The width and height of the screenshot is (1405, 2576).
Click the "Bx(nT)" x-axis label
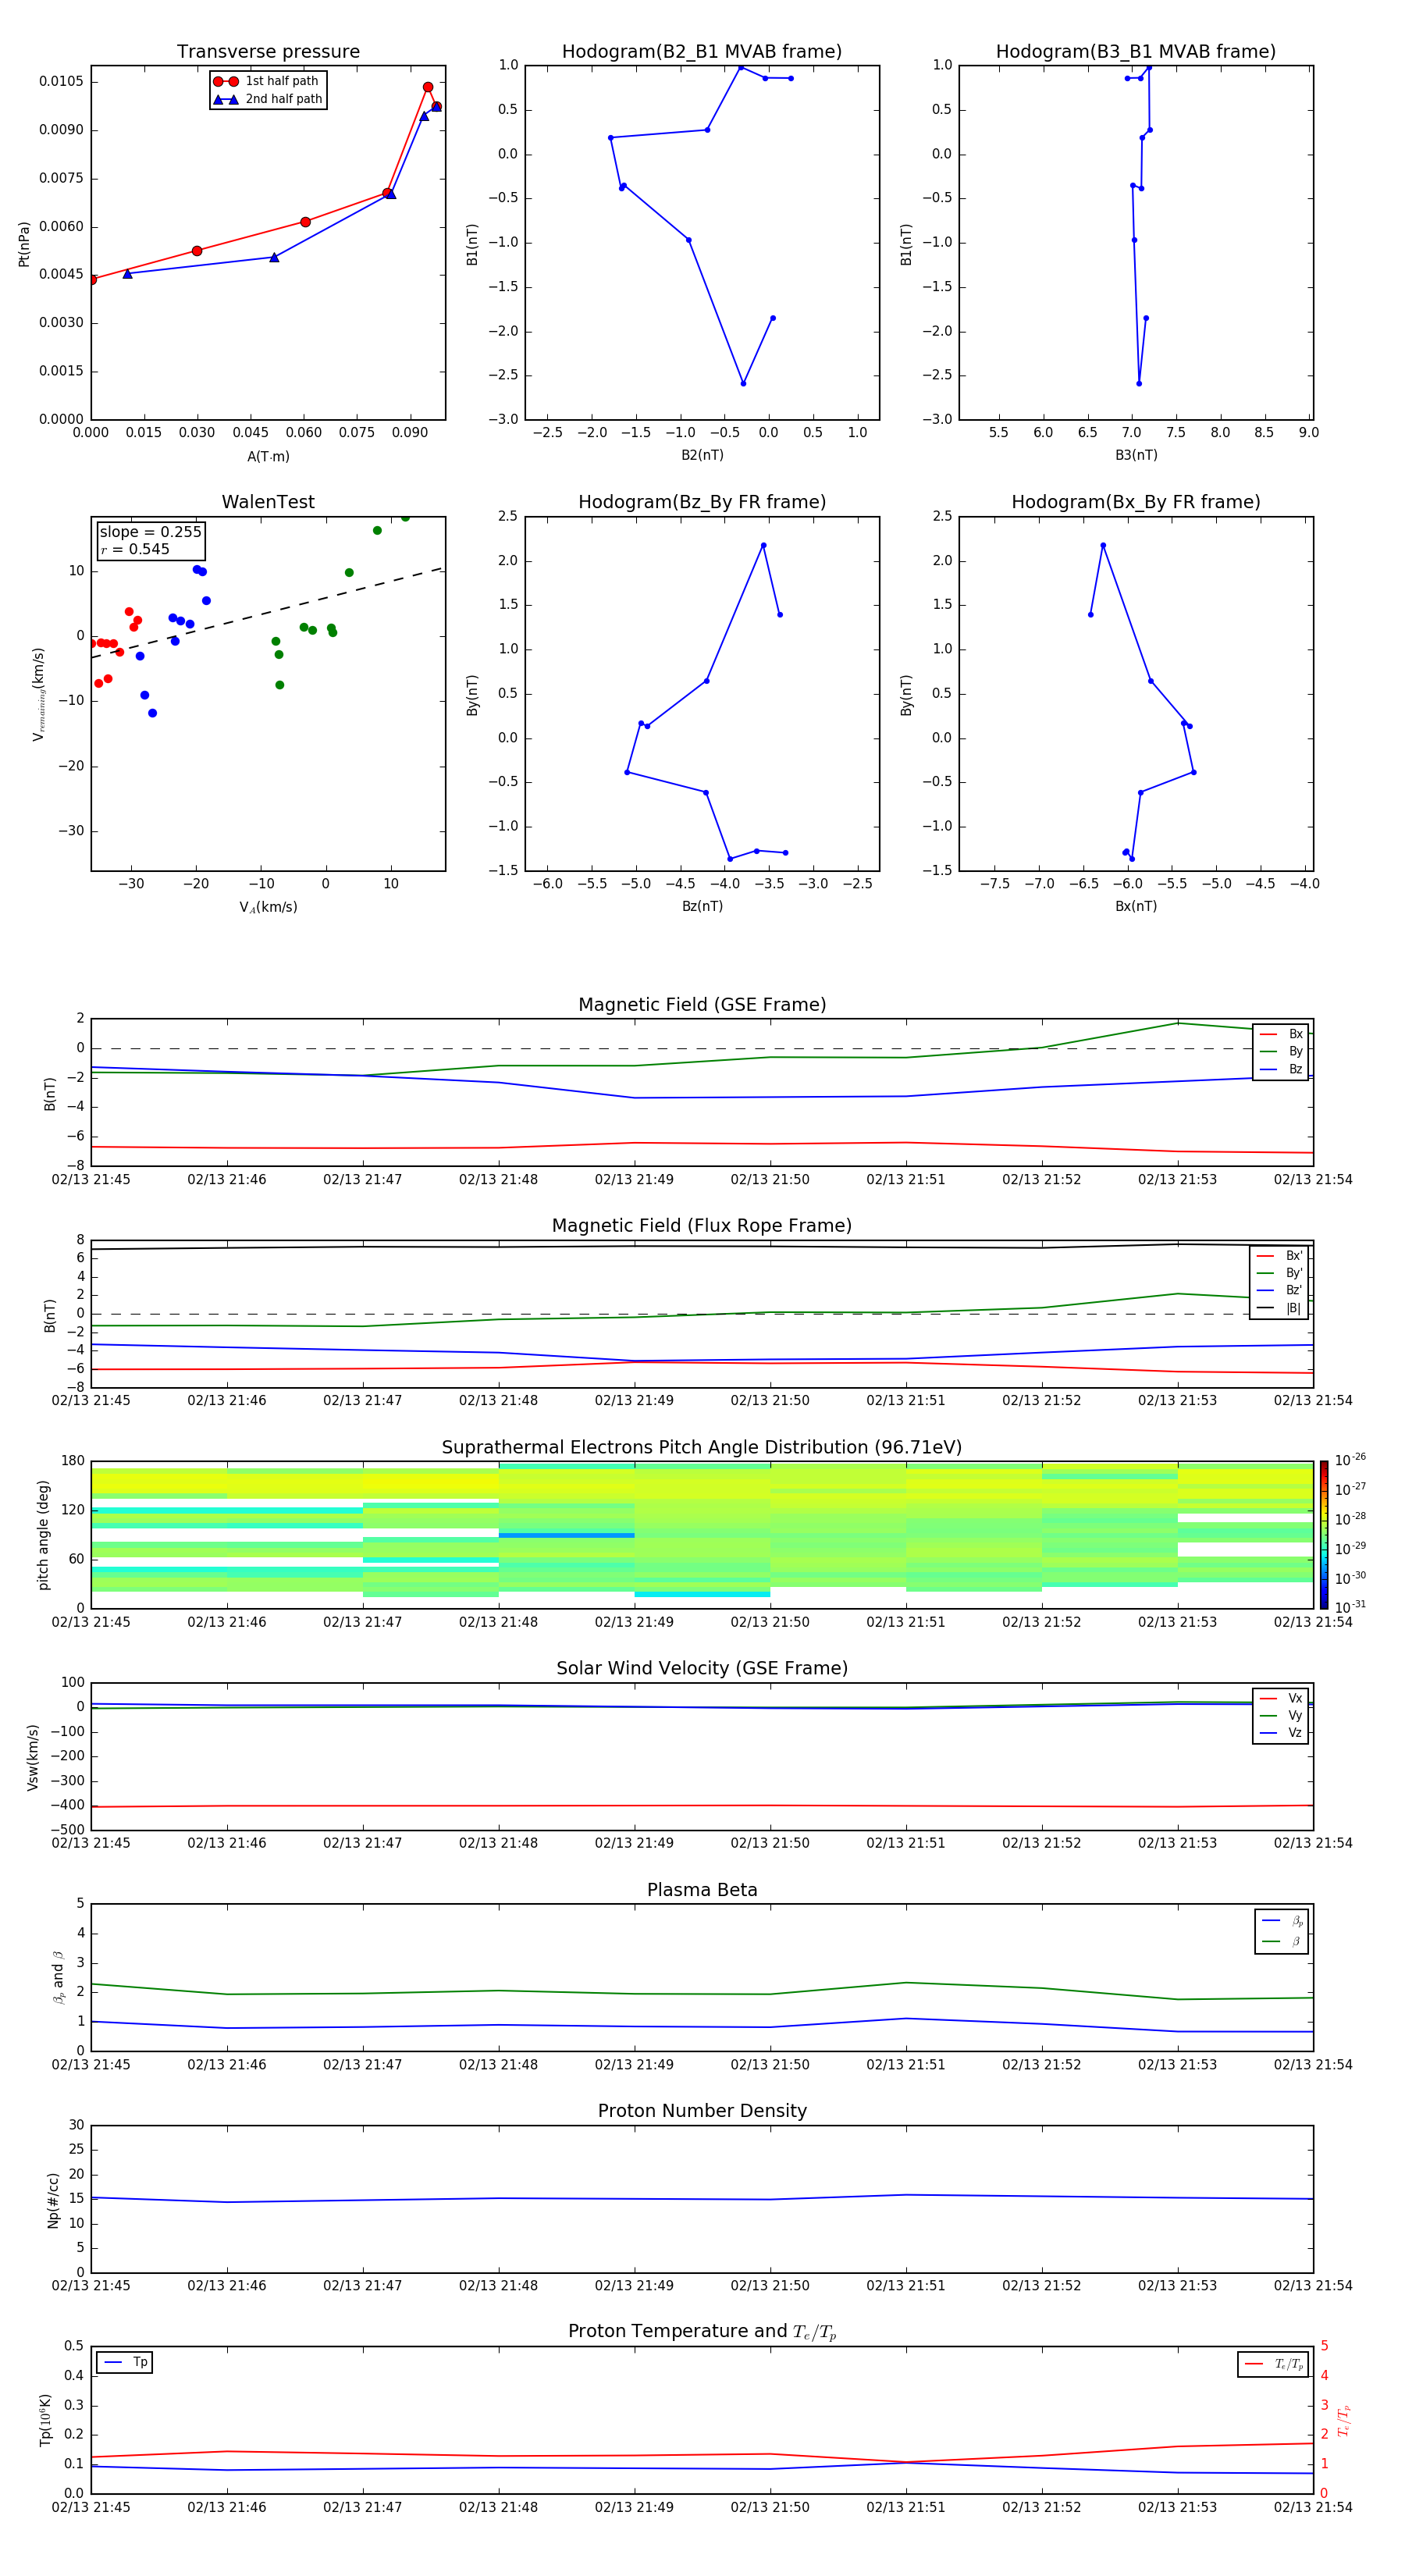1136,906
